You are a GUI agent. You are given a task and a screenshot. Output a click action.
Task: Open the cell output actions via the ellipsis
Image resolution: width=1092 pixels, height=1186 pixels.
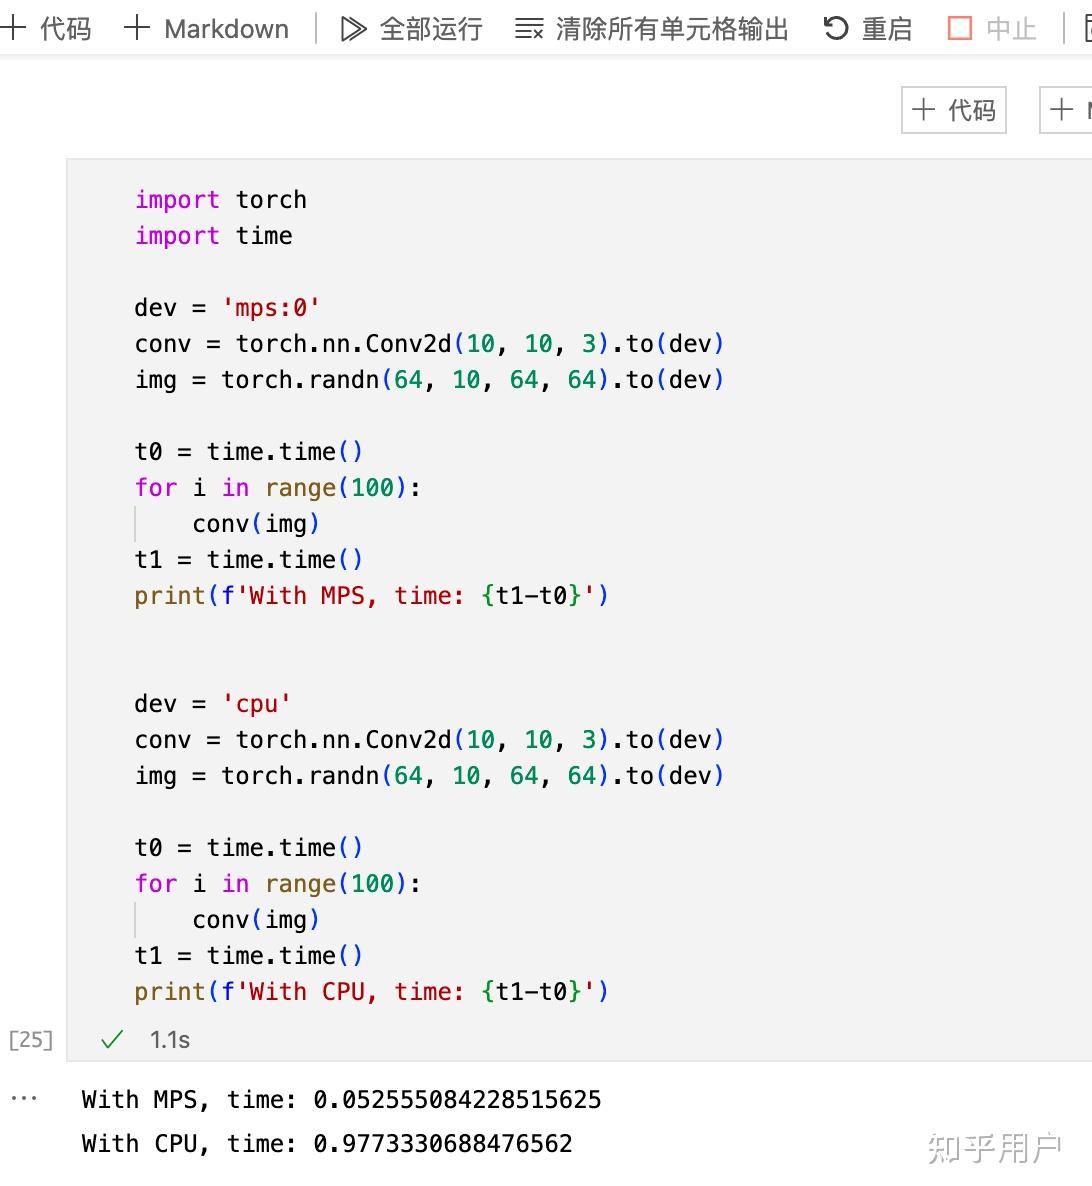tap(25, 1097)
